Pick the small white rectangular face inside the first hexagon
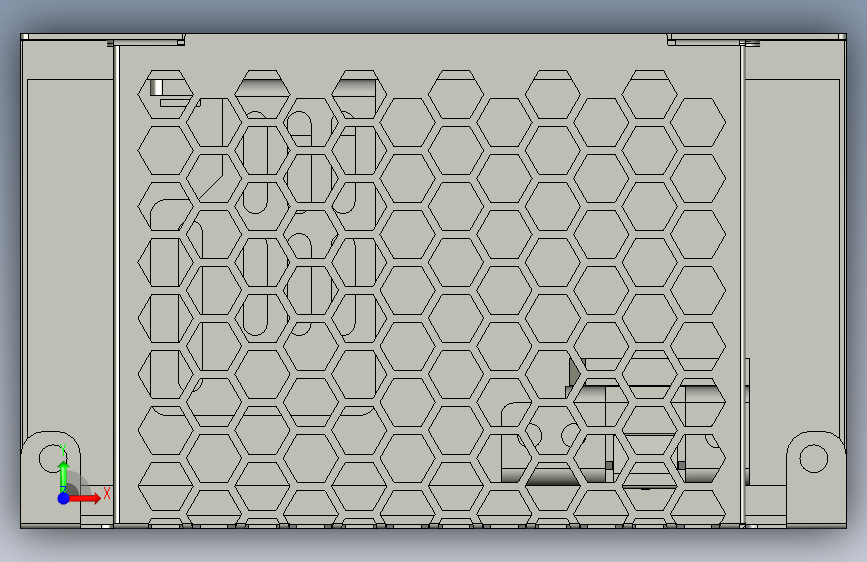This screenshot has width=867, height=562. tap(156, 87)
